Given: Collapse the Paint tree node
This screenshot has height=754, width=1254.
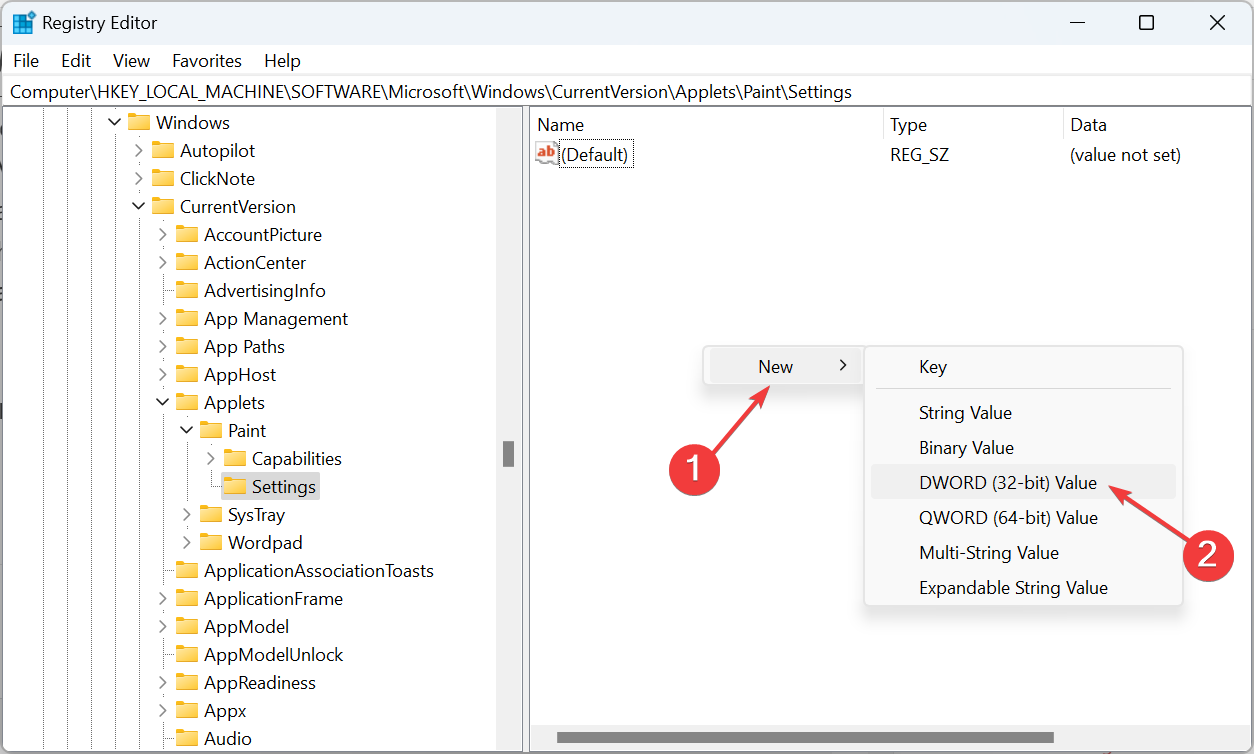Looking at the screenshot, I should pos(186,430).
